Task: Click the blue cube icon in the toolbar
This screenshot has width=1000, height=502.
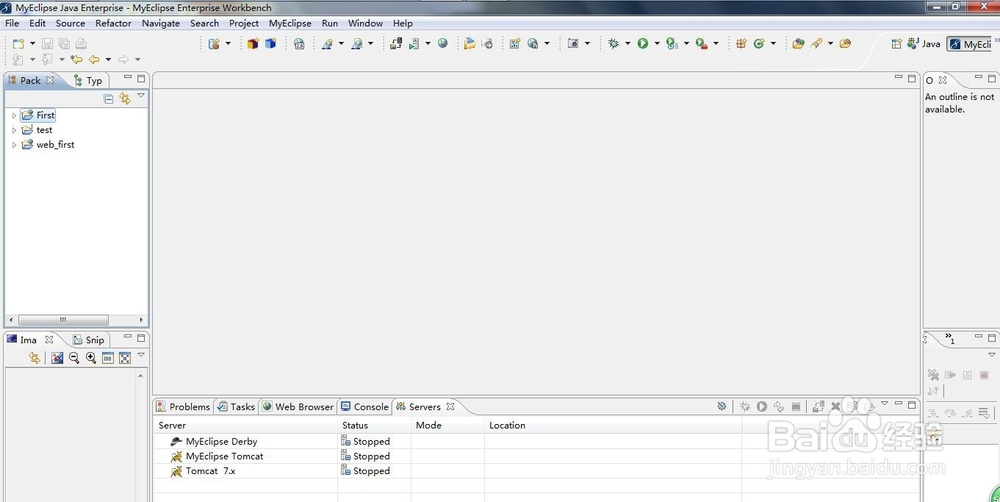Action: (x=270, y=43)
